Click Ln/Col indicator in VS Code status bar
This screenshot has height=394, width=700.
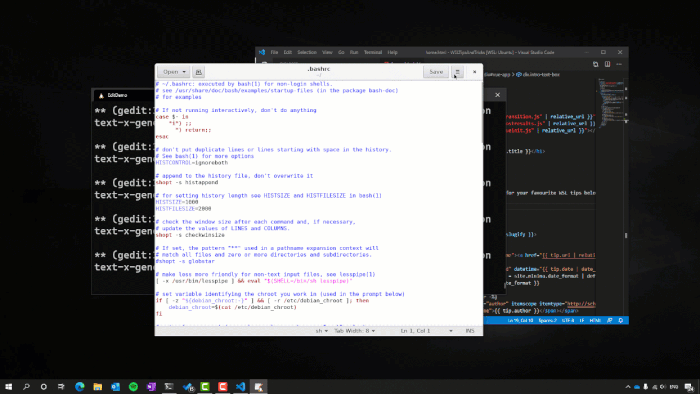point(520,320)
